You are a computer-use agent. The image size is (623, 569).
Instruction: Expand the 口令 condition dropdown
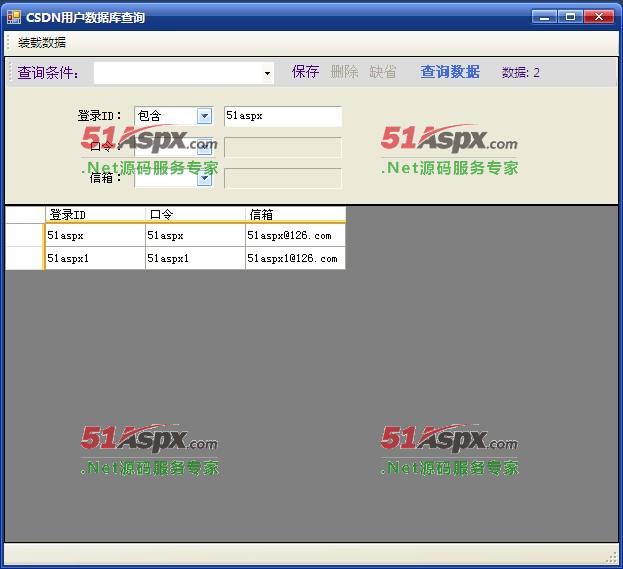click(204, 147)
